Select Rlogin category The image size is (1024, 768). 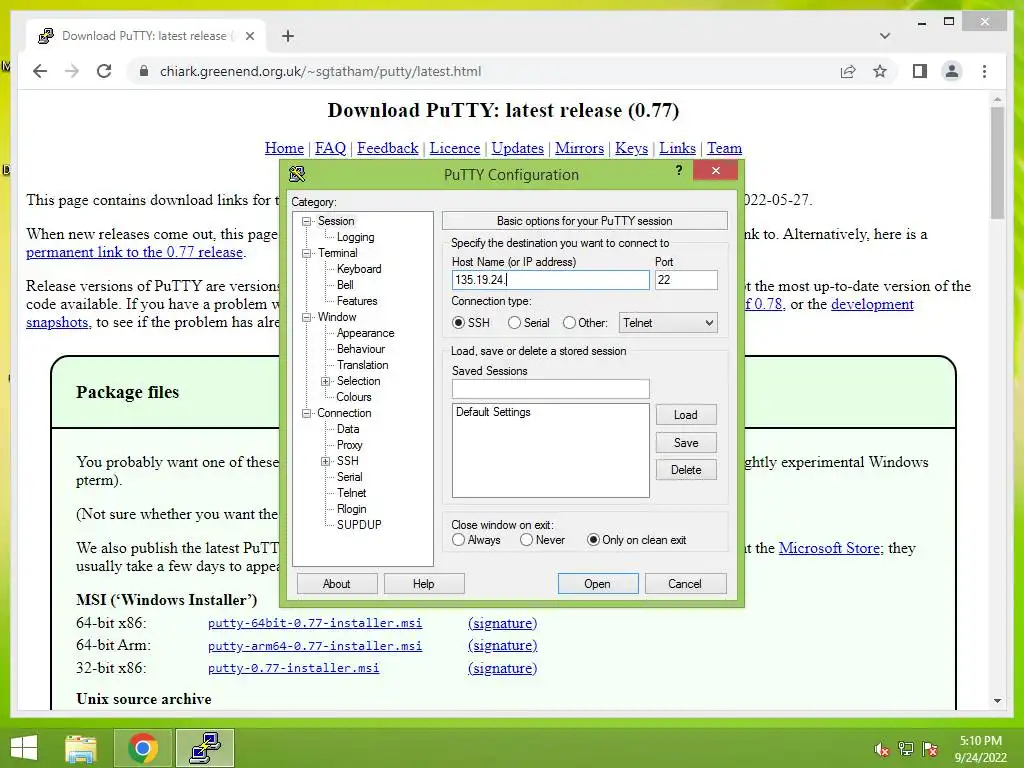pyautogui.click(x=351, y=509)
